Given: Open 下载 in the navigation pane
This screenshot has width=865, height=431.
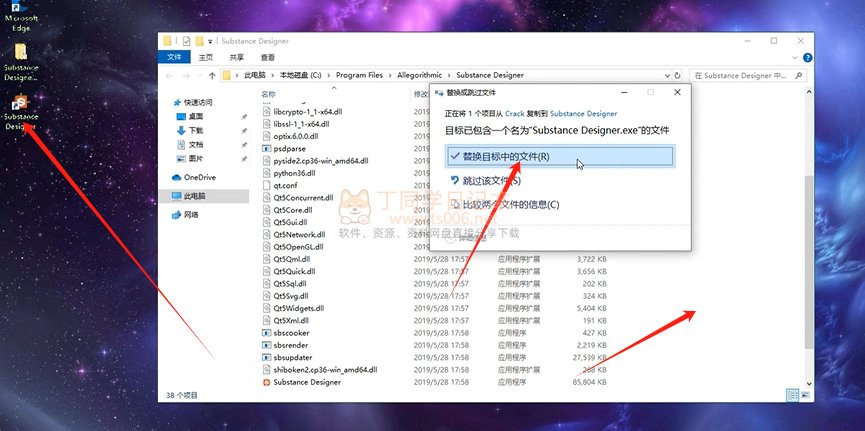Looking at the screenshot, I should 190,131.
